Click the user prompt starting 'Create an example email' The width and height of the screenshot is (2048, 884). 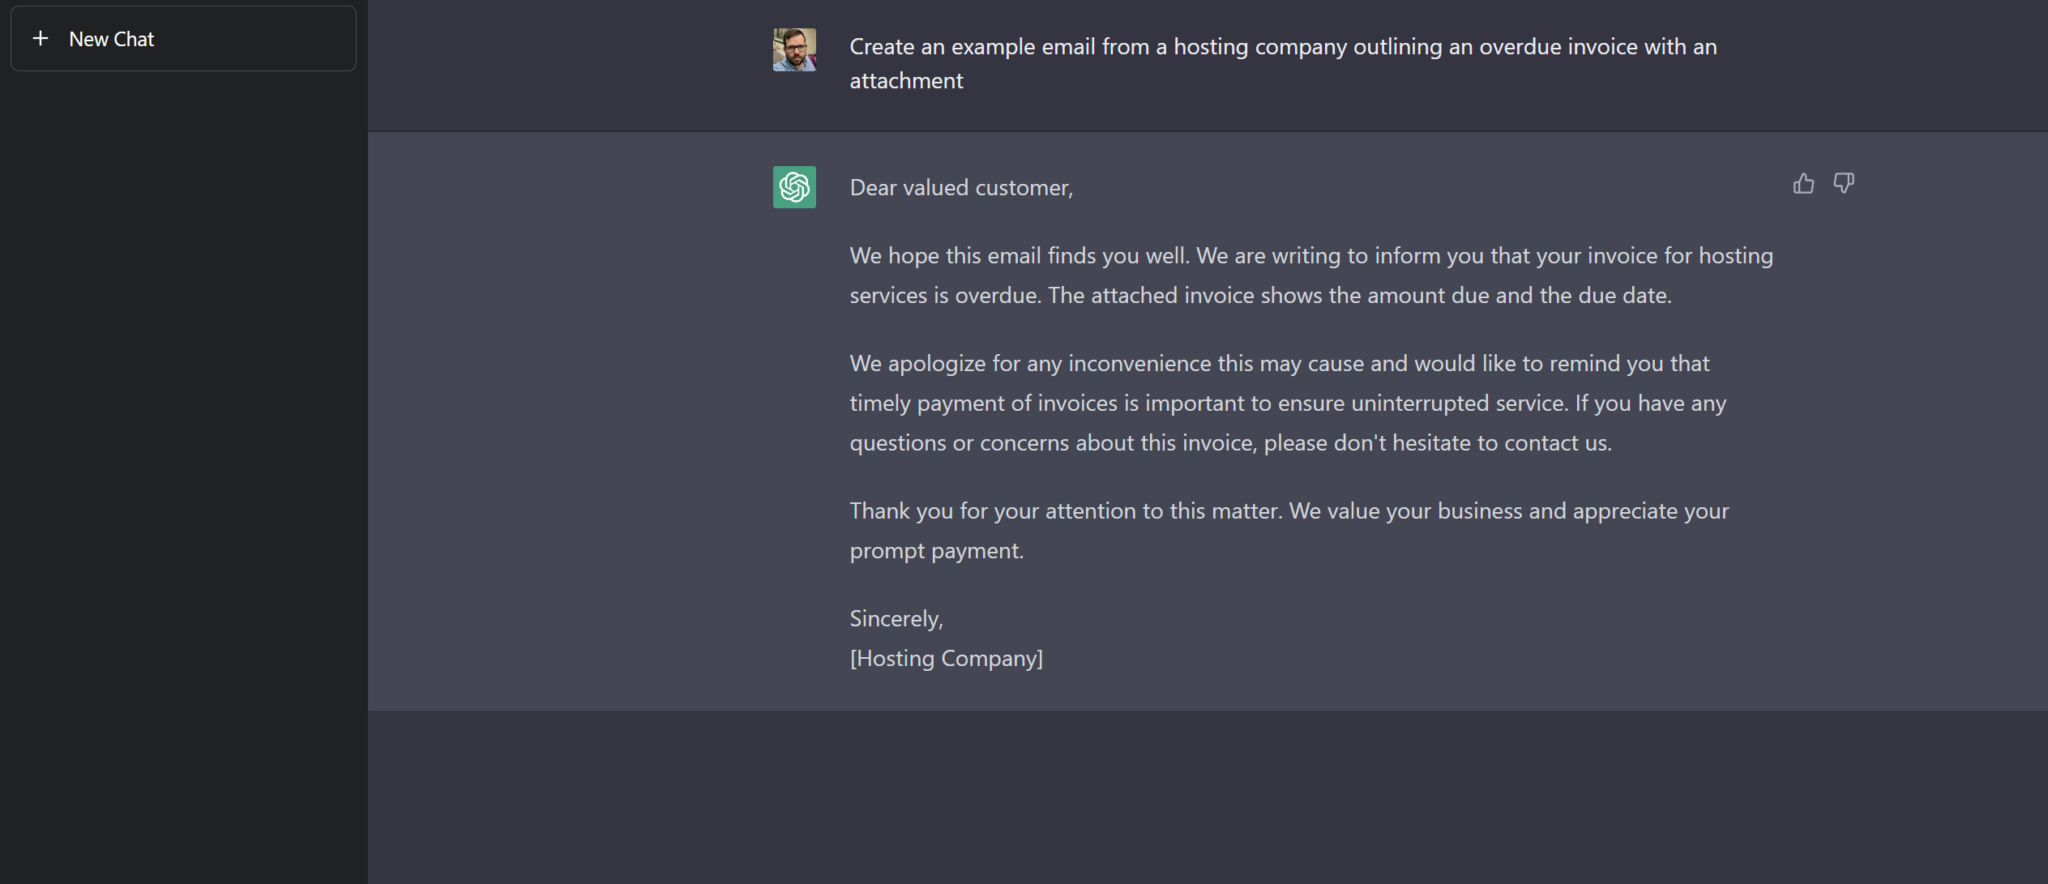click(x=1282, y=47)
